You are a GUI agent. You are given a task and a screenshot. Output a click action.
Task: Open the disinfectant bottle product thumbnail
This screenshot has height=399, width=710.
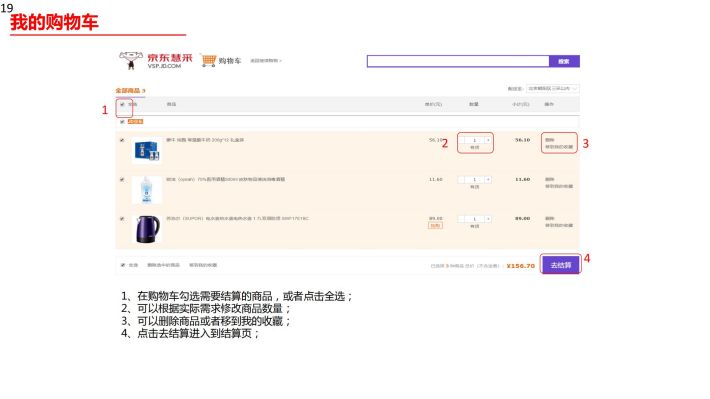coord(147,190)
